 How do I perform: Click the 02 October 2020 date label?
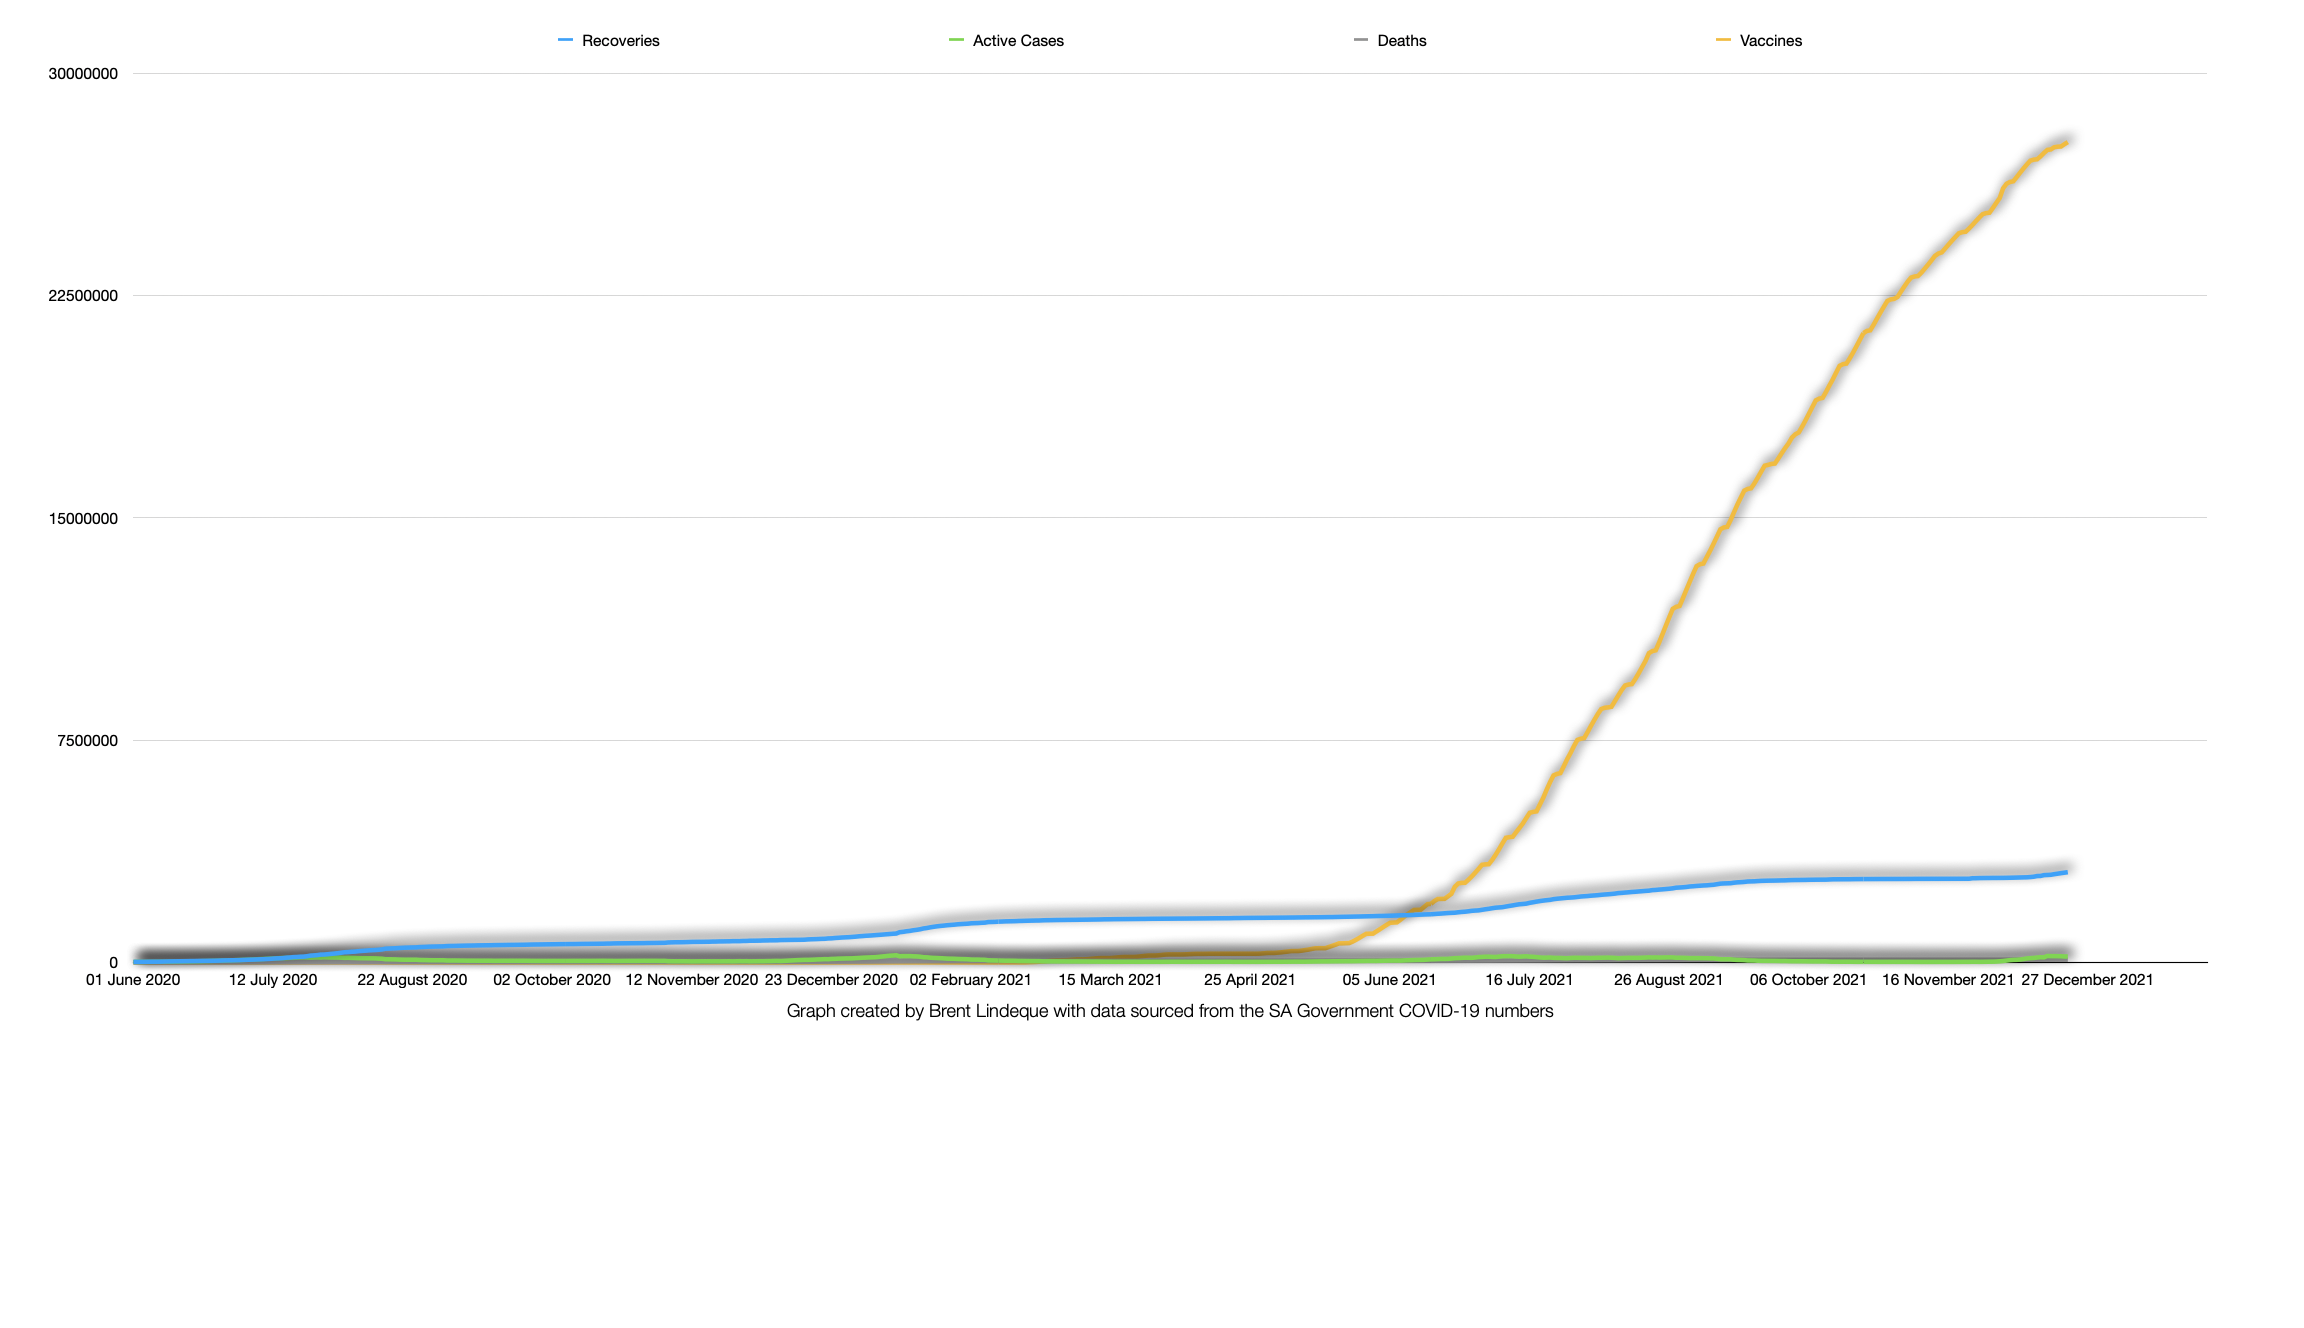pyautogui.click(x=552, y=980)
